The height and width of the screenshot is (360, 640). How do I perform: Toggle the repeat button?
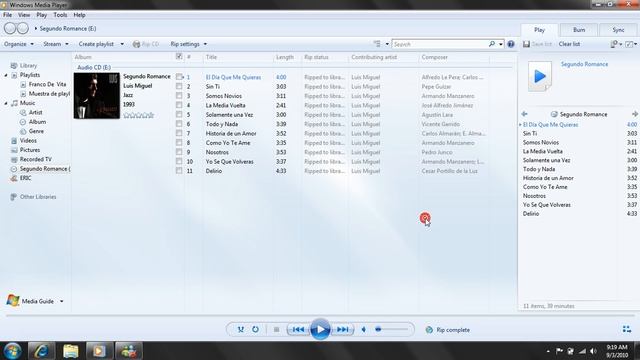click(x=255, y=329)
